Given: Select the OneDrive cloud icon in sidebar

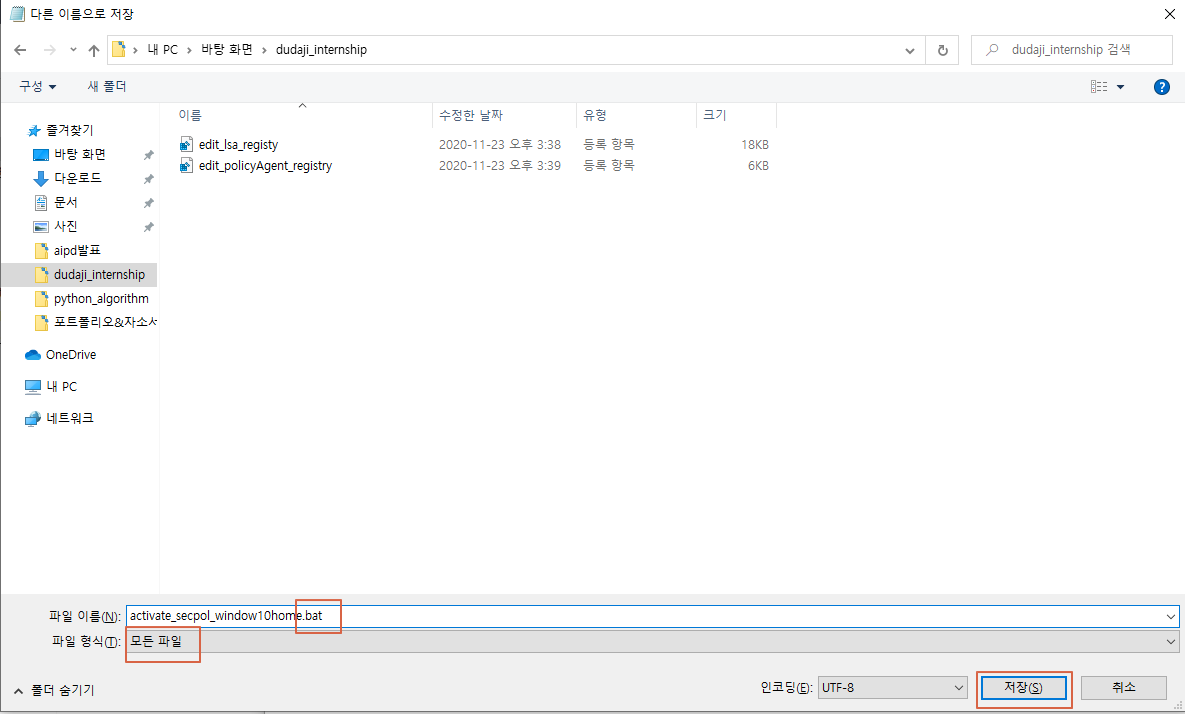Looking at the screenshot, I should (33, 355).
